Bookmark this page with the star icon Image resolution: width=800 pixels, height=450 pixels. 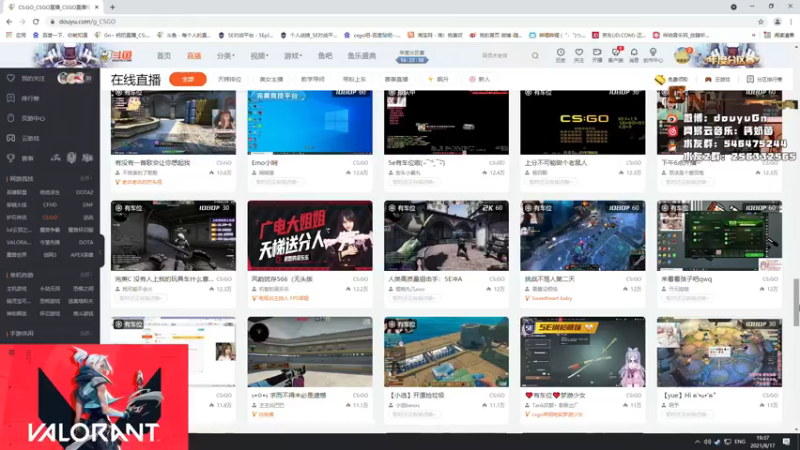point(761,21)
